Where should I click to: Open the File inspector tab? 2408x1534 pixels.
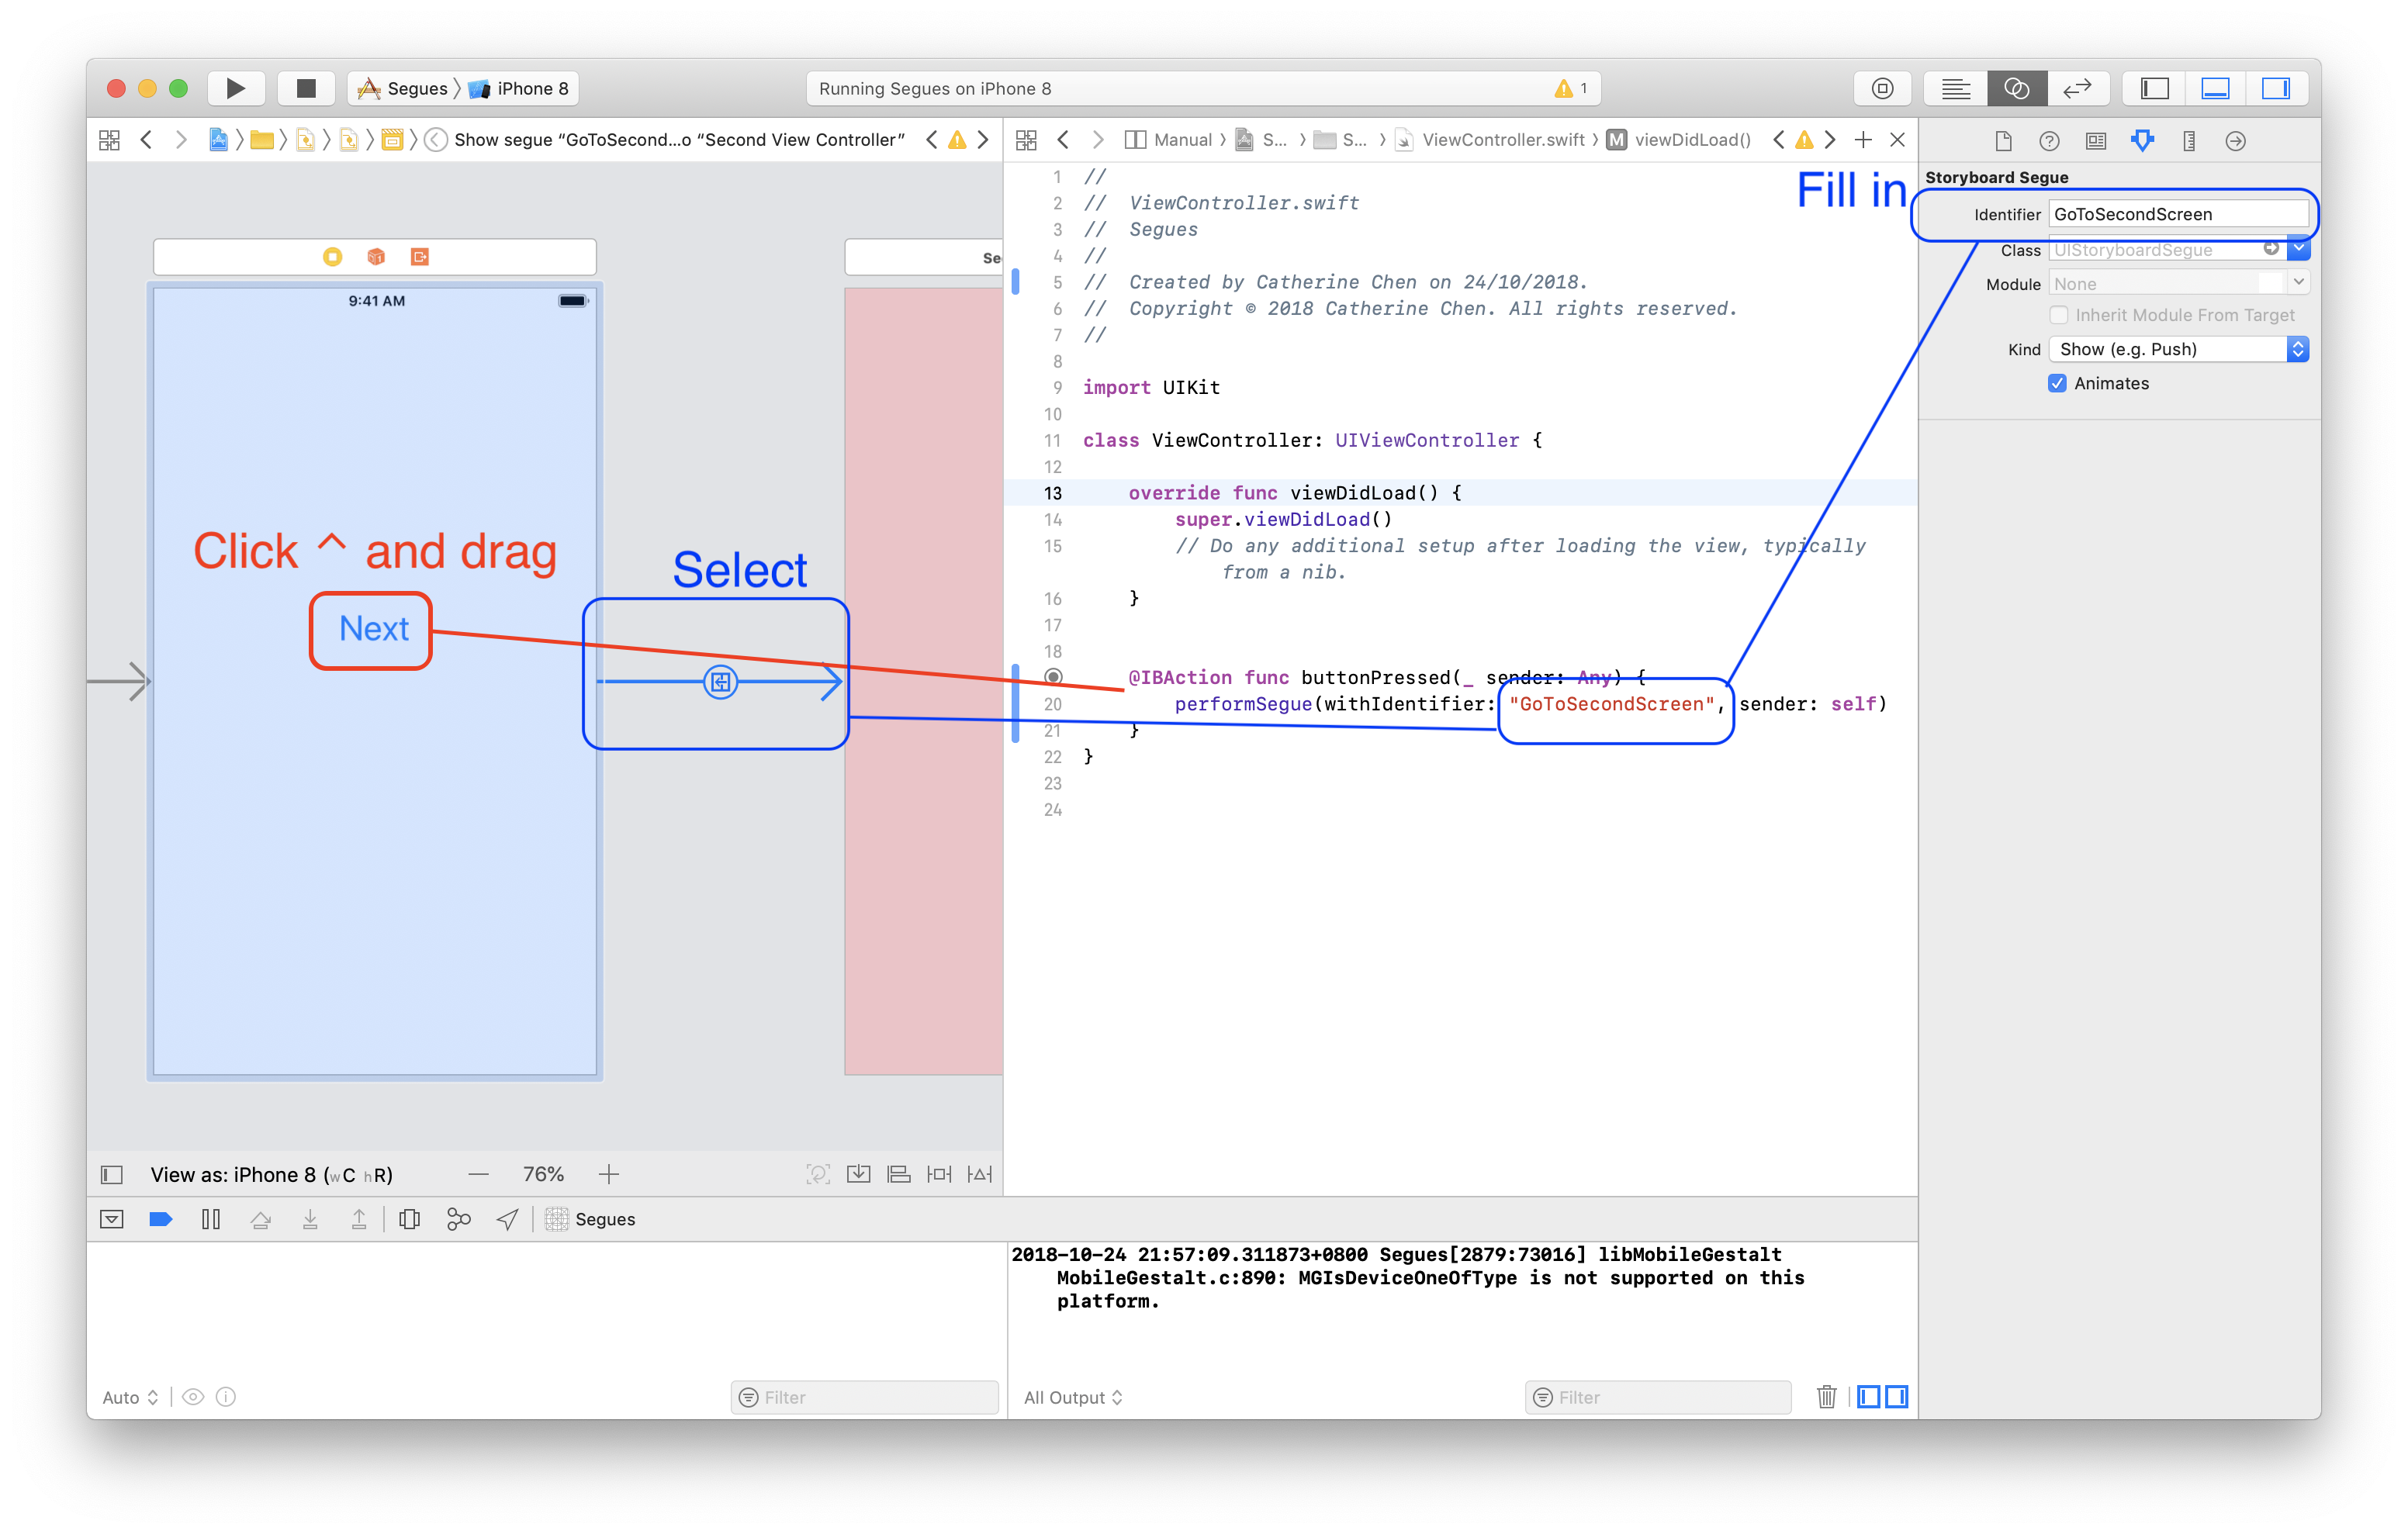pyautogui.click(x=2003, y=141)
